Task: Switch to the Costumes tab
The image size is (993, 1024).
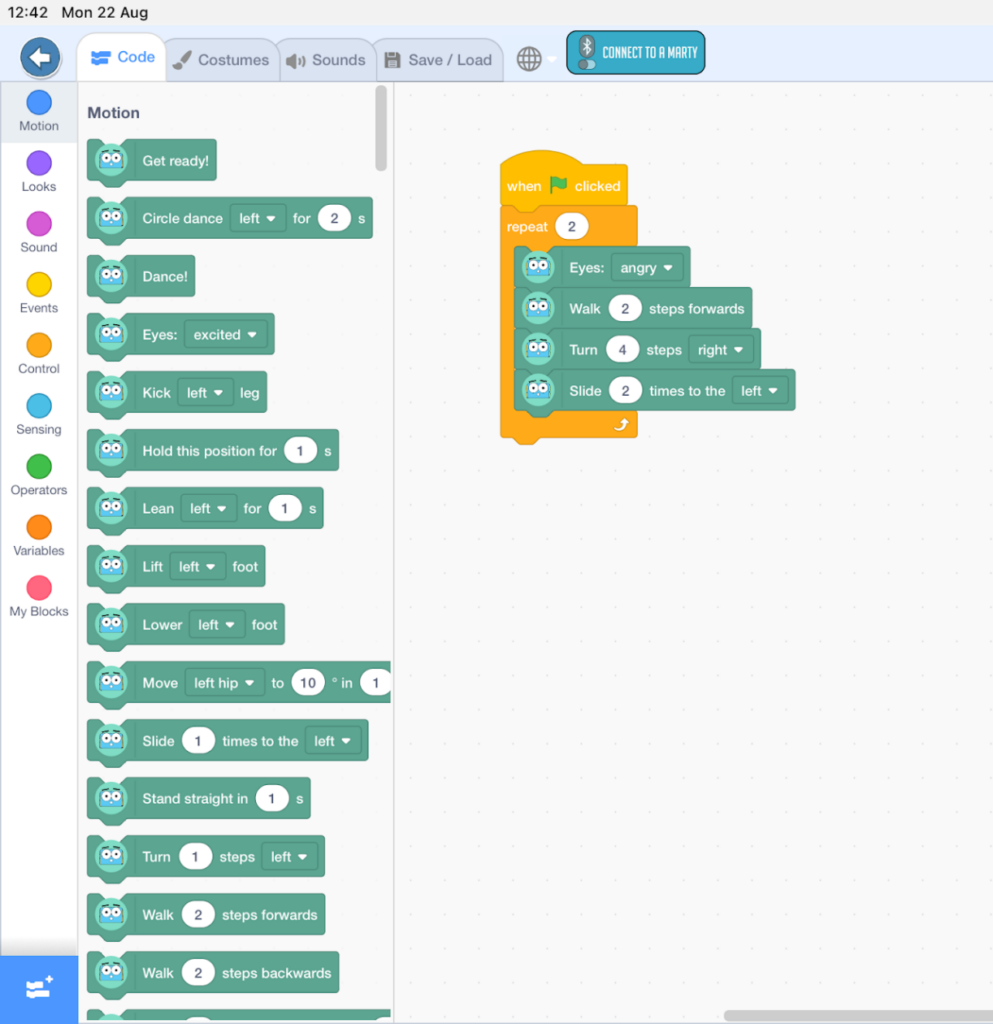Action: (x=220, y=60)
